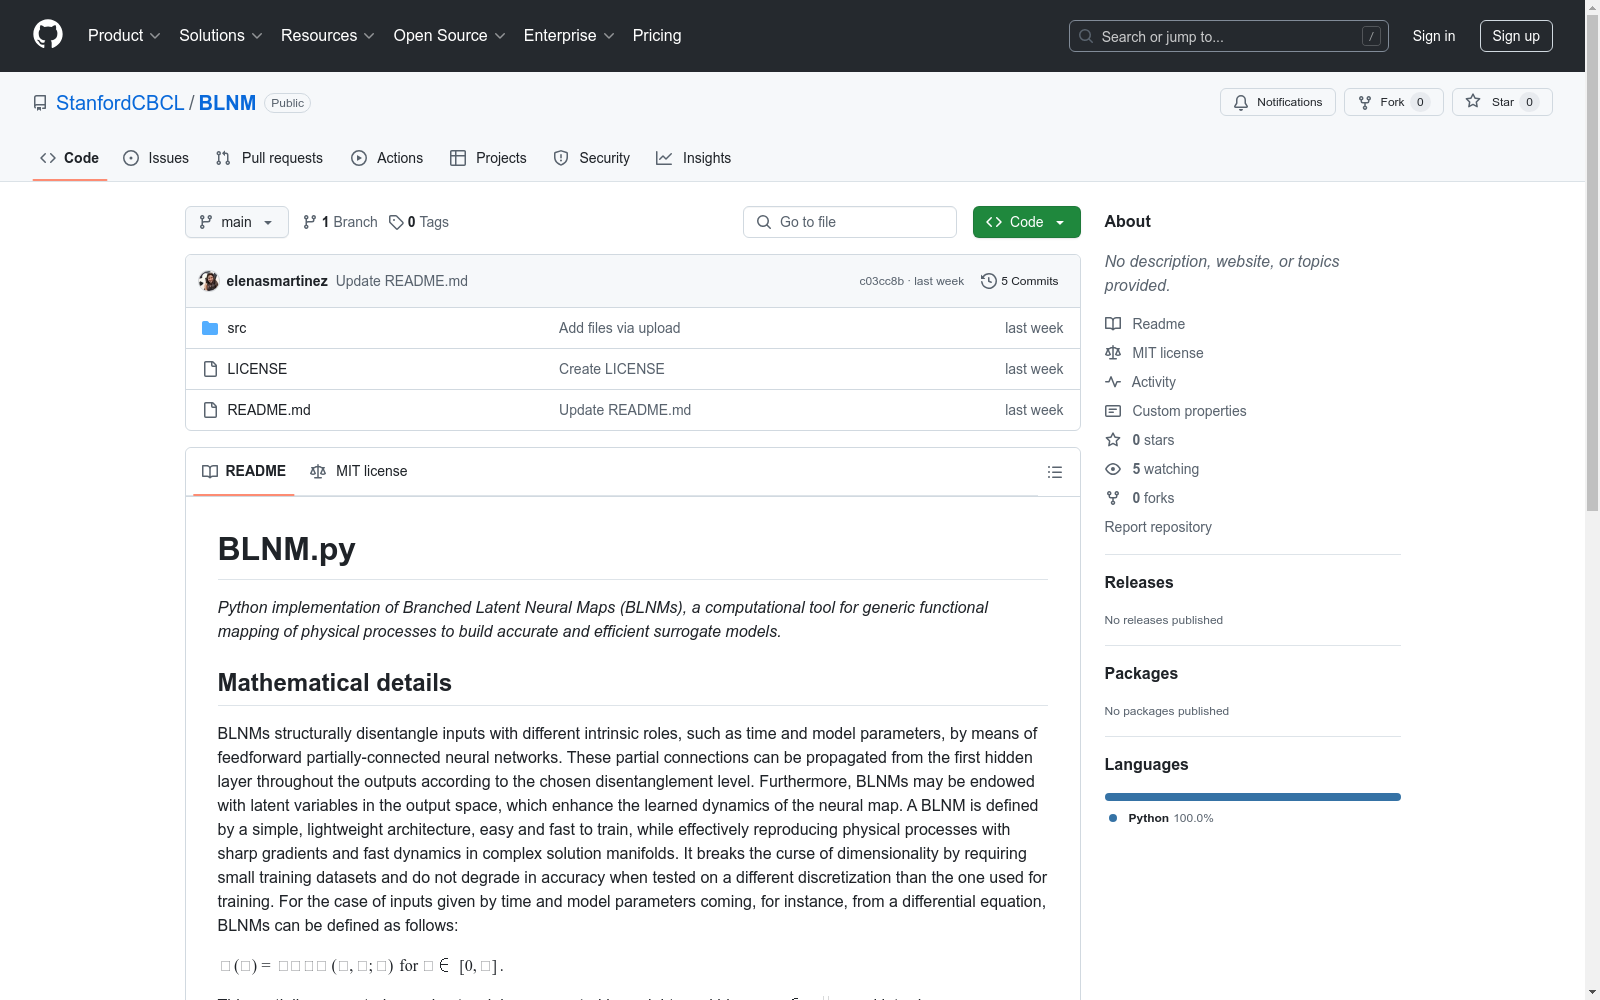Open the Pull requests tab

click(x=269, y=158)
